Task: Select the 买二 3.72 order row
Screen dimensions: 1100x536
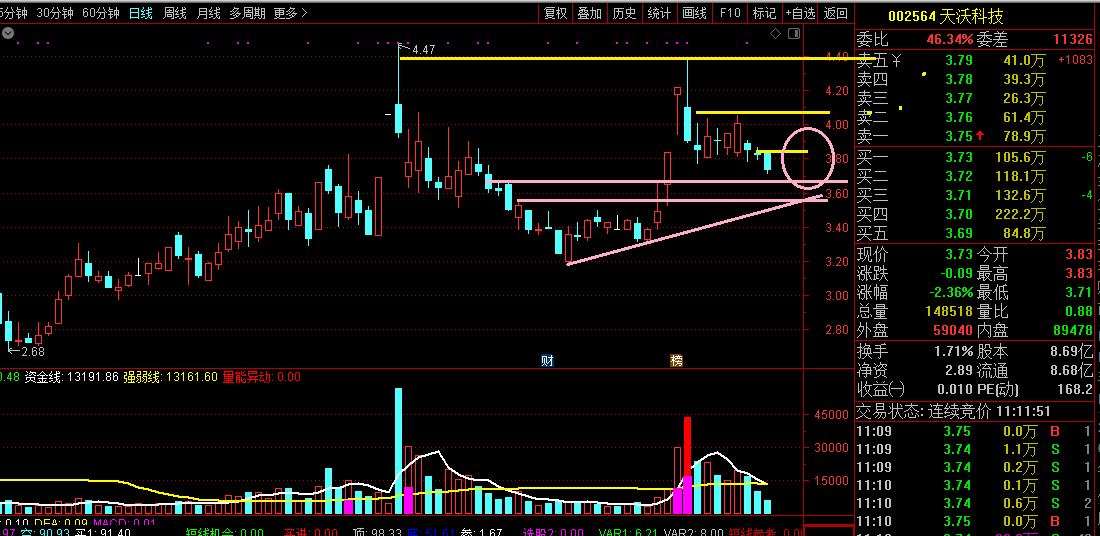Action: pyautogui.click(x=977, y=177)
